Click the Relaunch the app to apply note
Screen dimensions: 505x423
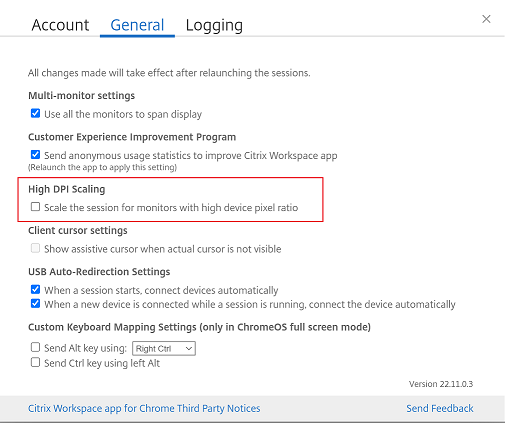[x=102, y=167]
